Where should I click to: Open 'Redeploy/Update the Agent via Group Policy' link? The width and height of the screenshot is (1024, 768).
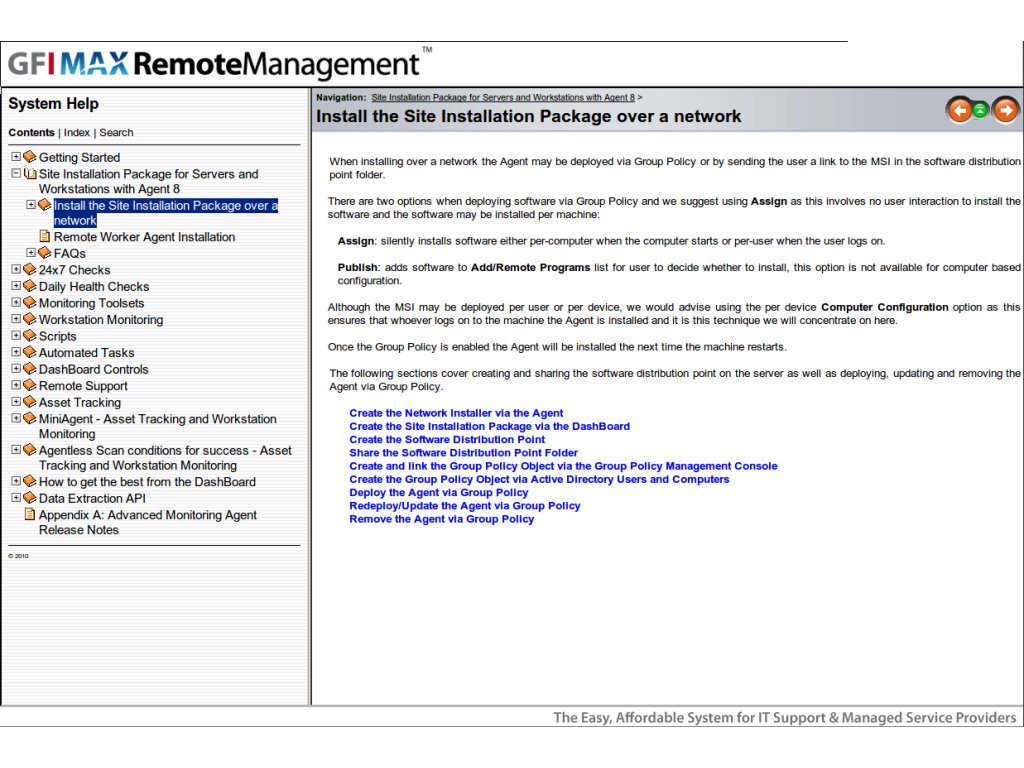(465, 505)
